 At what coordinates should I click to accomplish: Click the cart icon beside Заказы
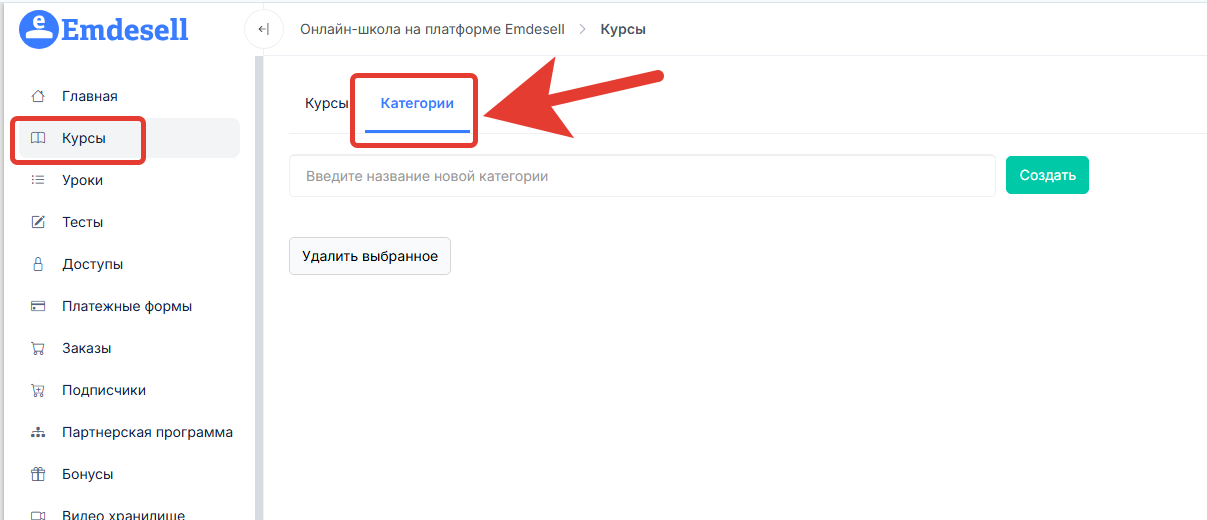tap(39, 348)
